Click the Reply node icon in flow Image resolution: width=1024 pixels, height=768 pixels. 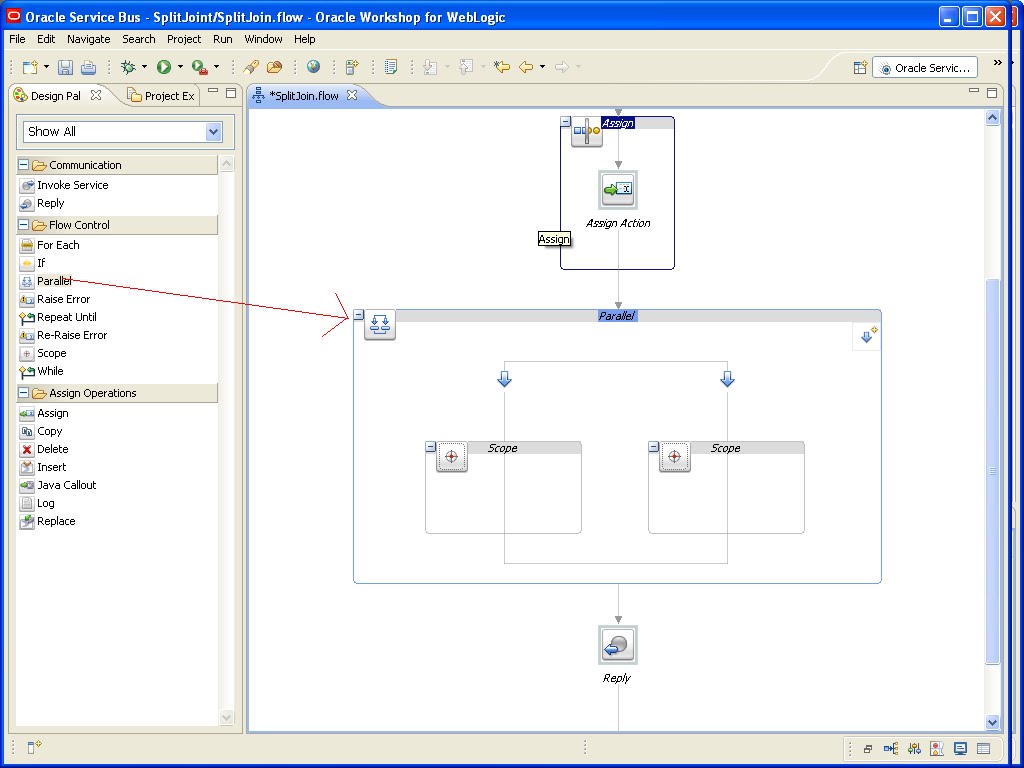[x=617, y=645]
